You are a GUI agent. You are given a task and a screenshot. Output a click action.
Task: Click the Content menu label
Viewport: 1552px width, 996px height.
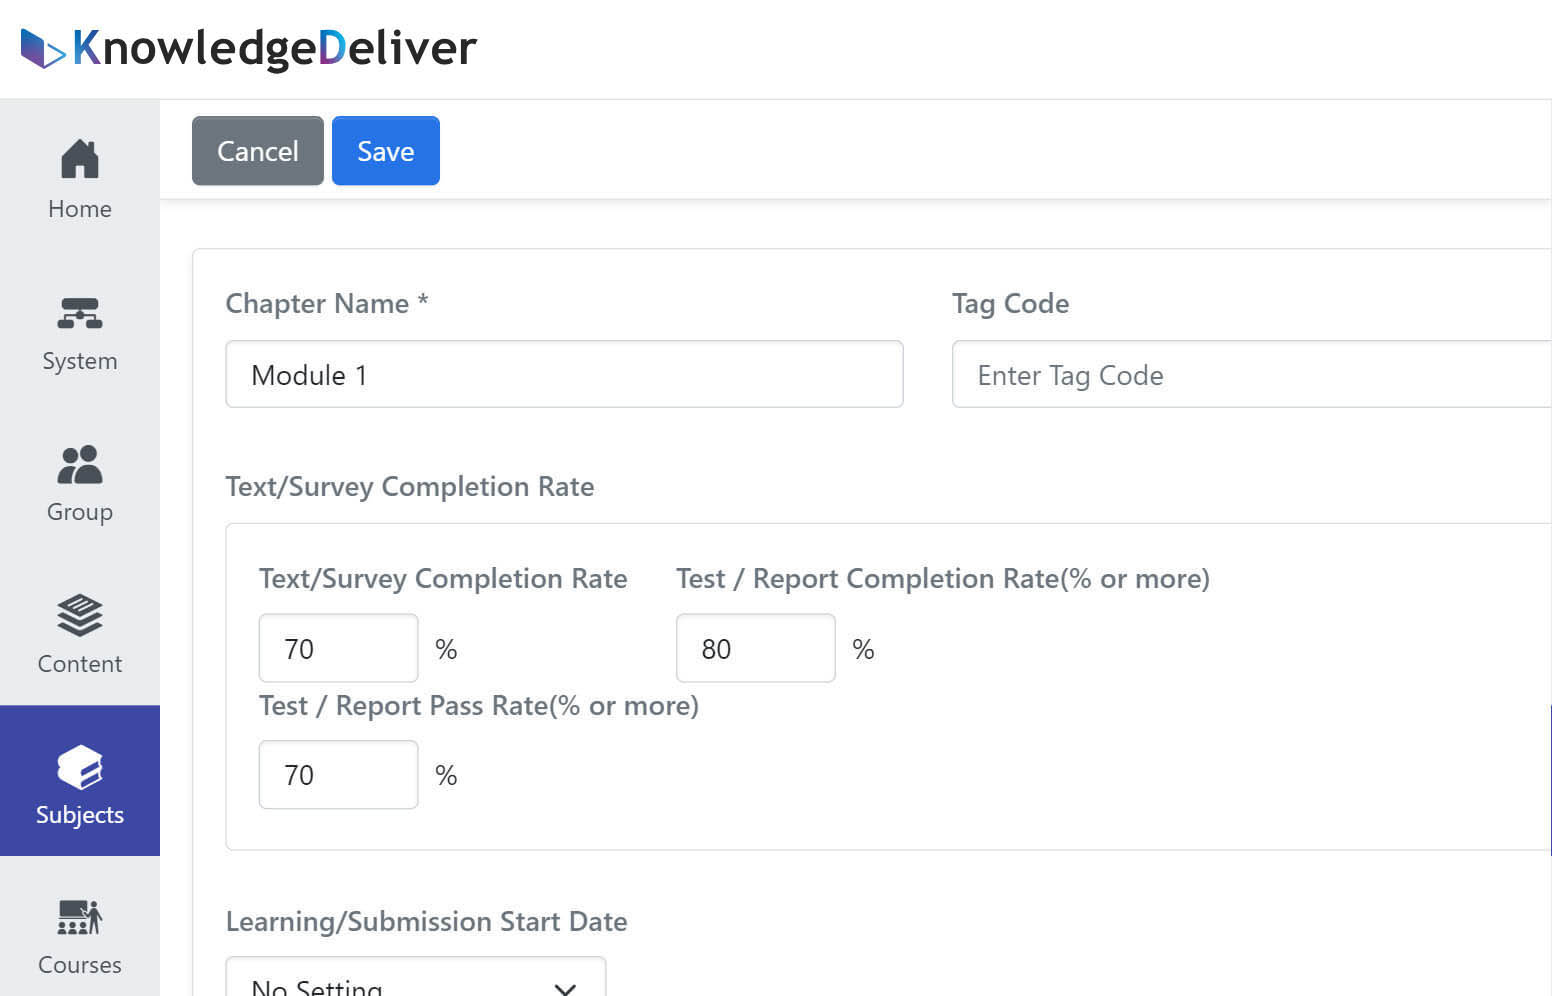click(x=80, y=664)
